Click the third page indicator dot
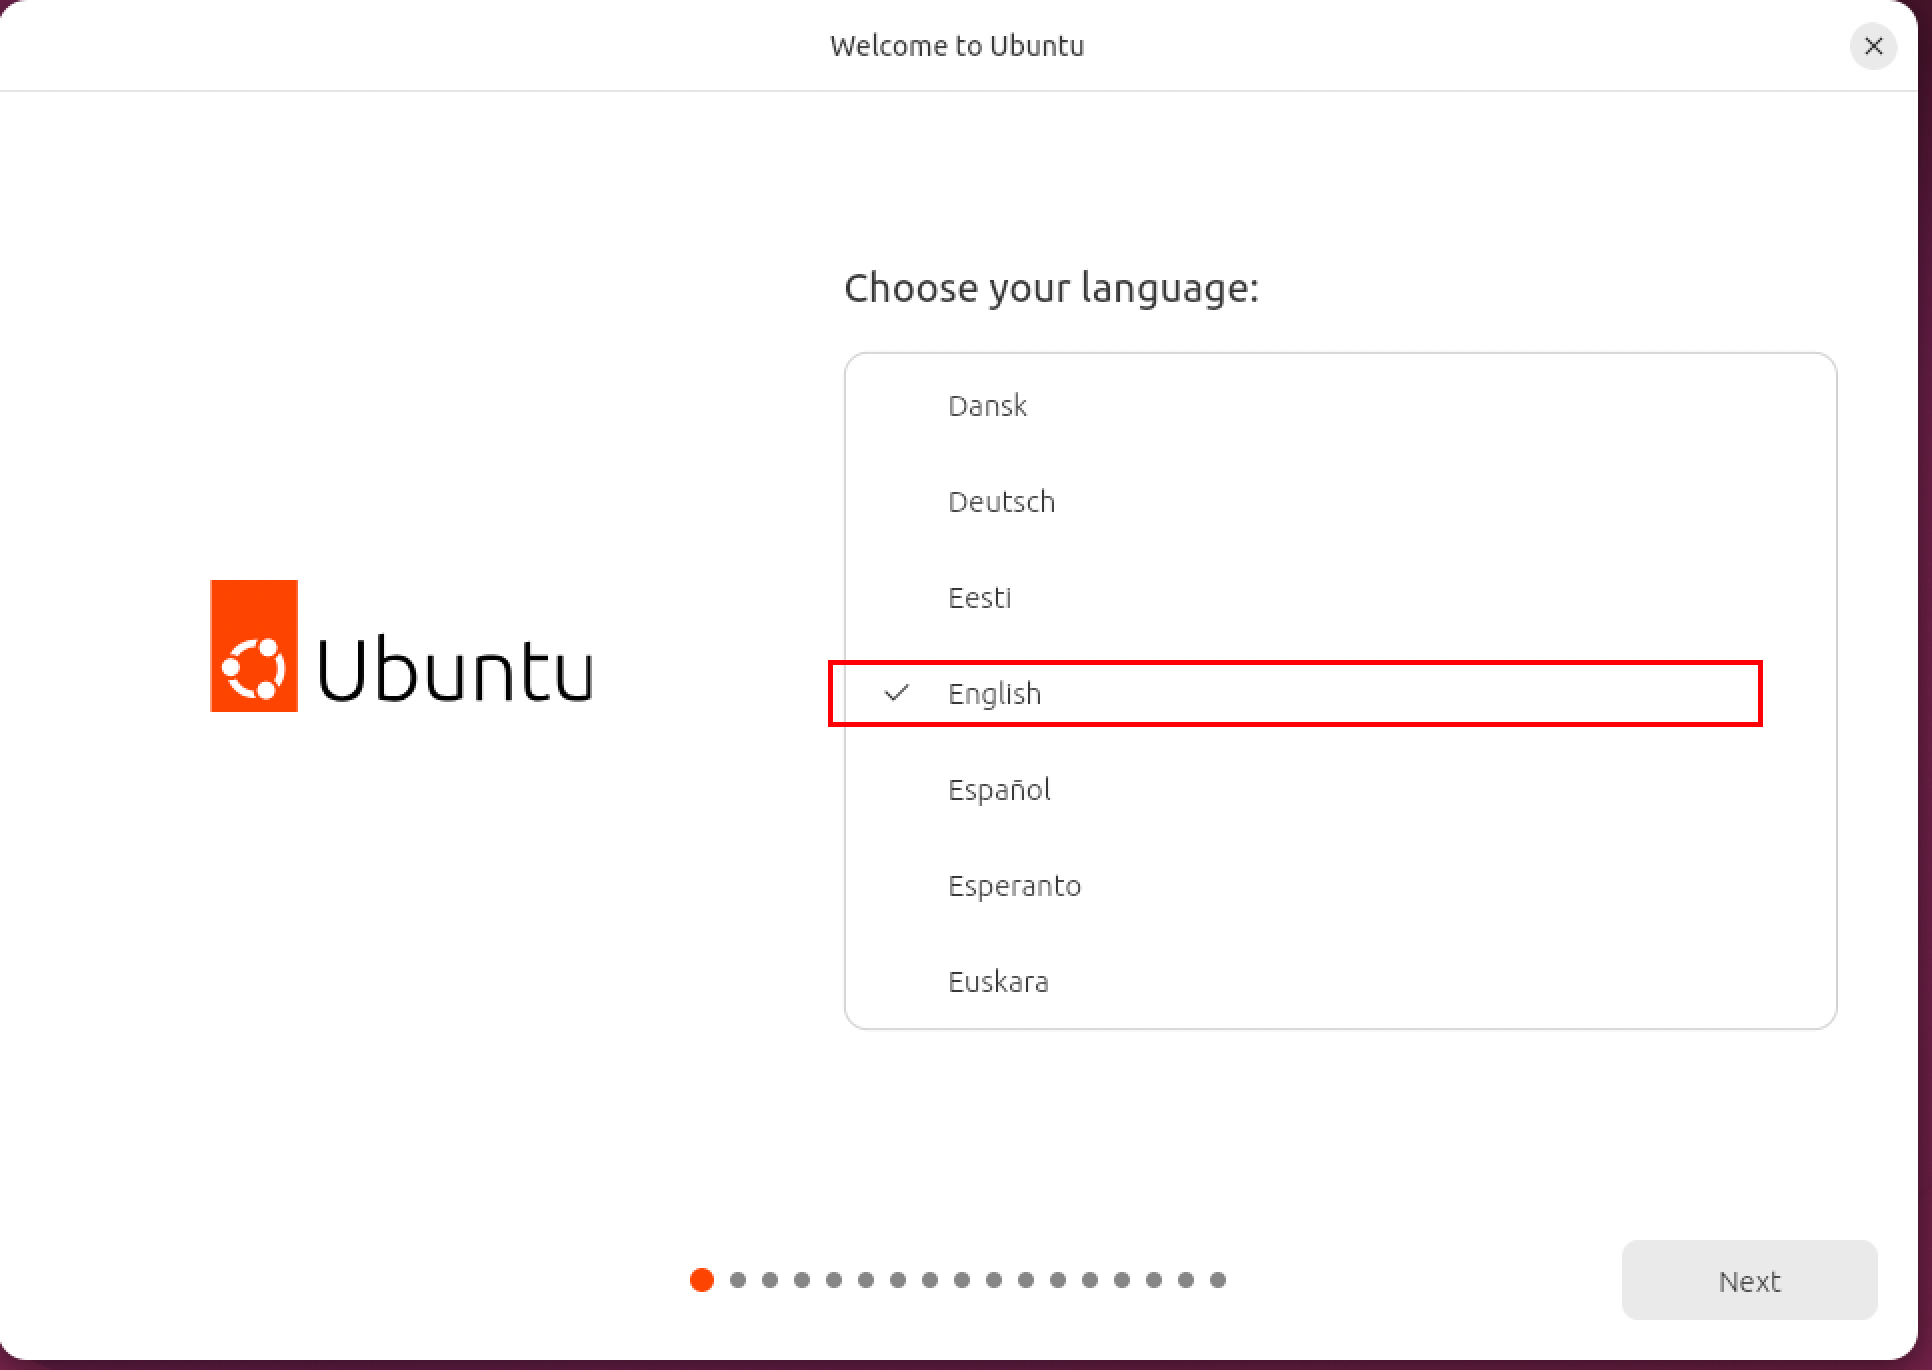1932x1370 pixels. 770,1280
